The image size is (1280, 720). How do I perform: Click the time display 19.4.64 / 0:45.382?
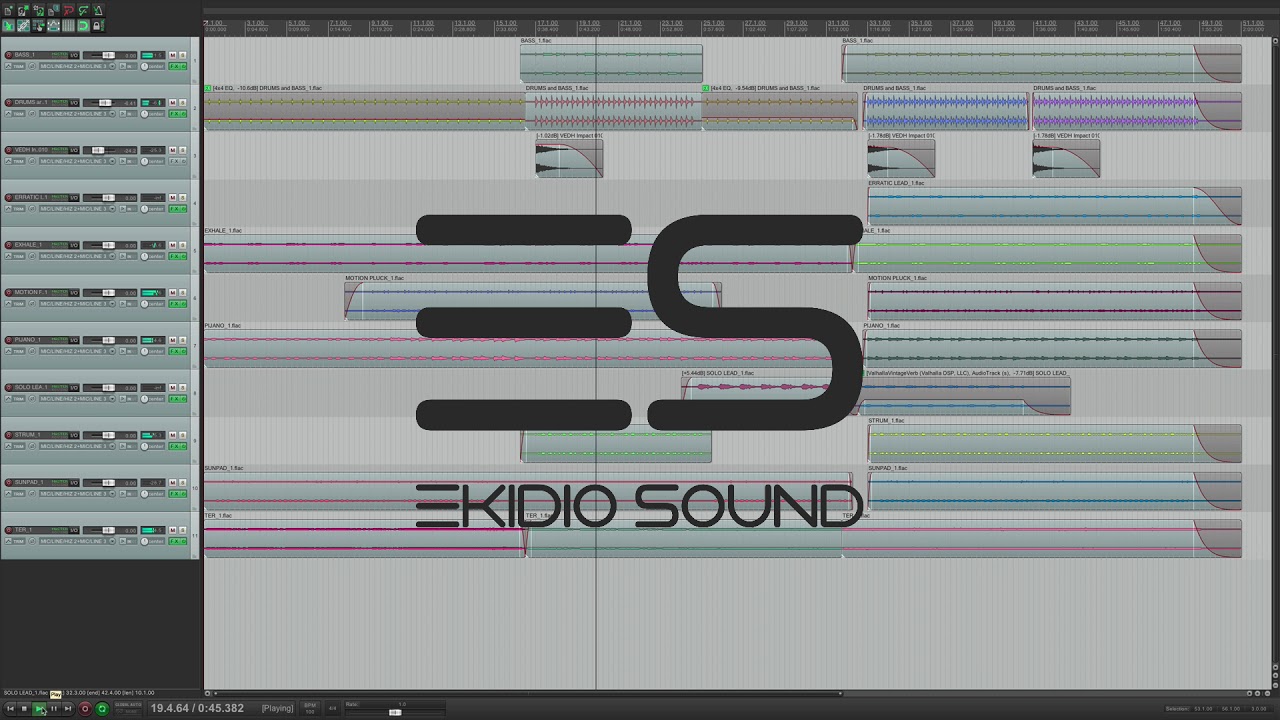[197, 708]
